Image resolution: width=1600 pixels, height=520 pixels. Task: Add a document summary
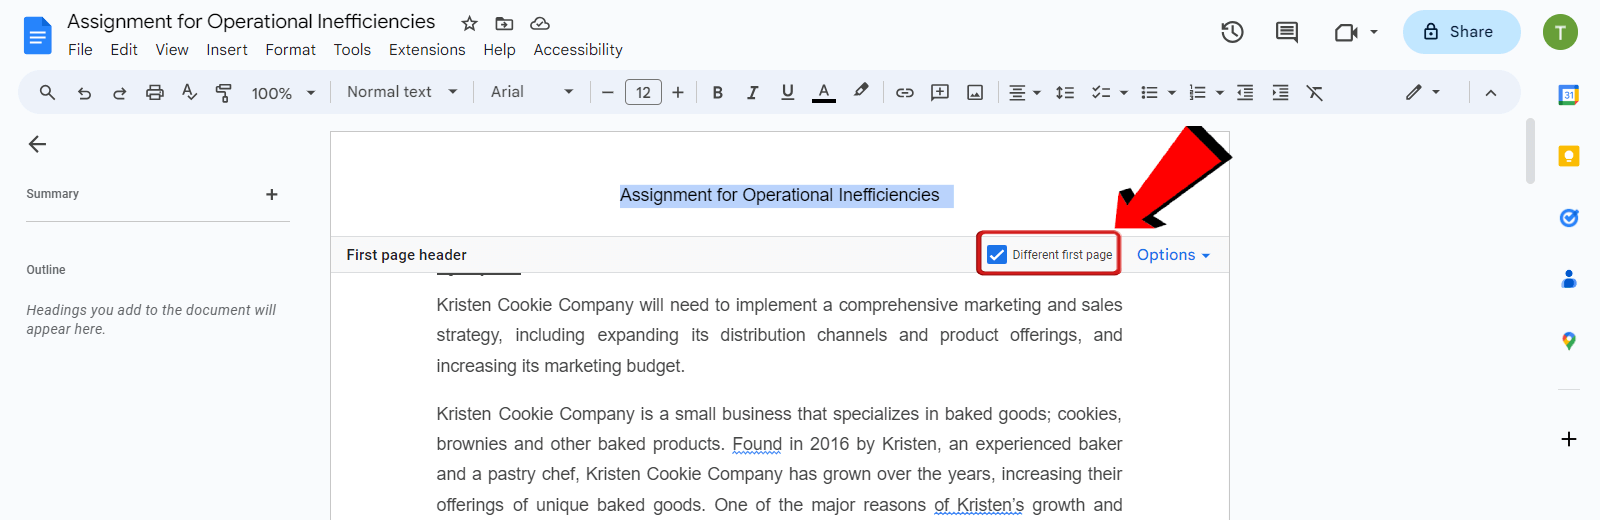(272, 194)
